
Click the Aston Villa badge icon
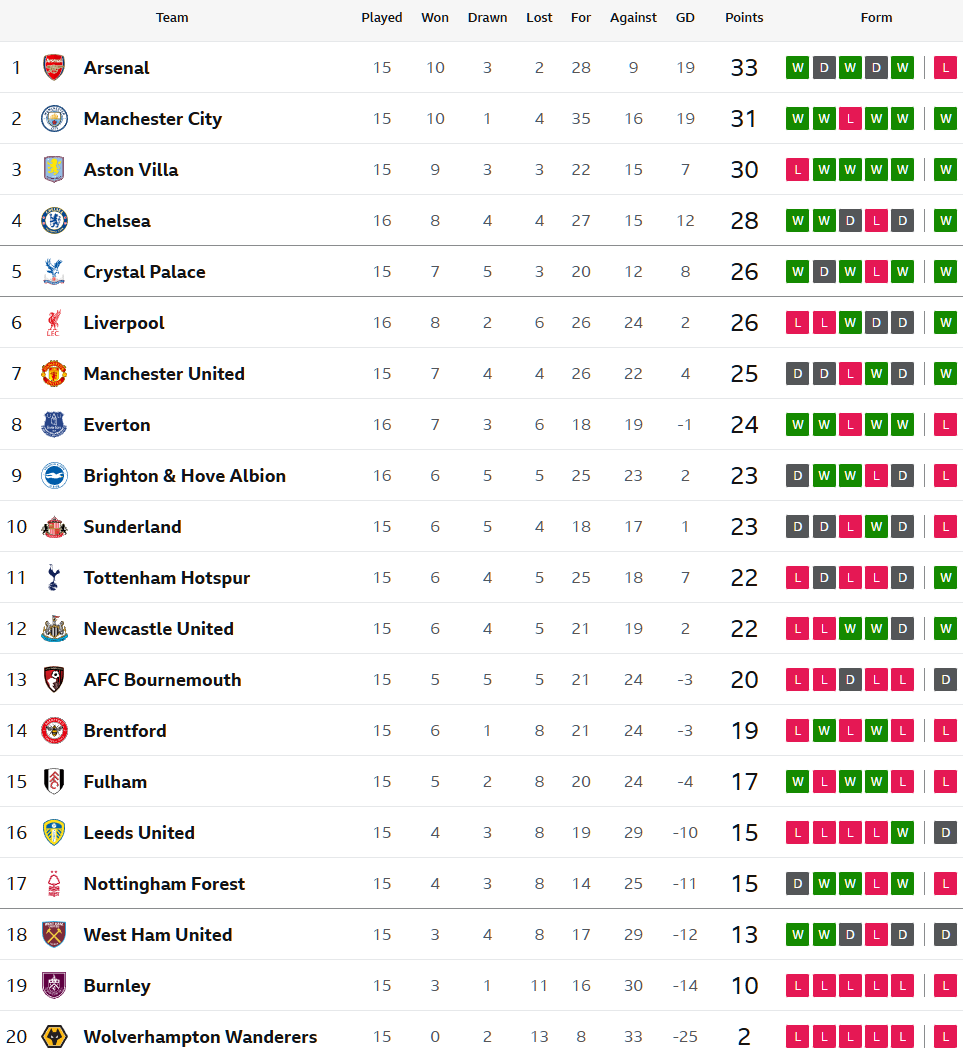point(54,170)
